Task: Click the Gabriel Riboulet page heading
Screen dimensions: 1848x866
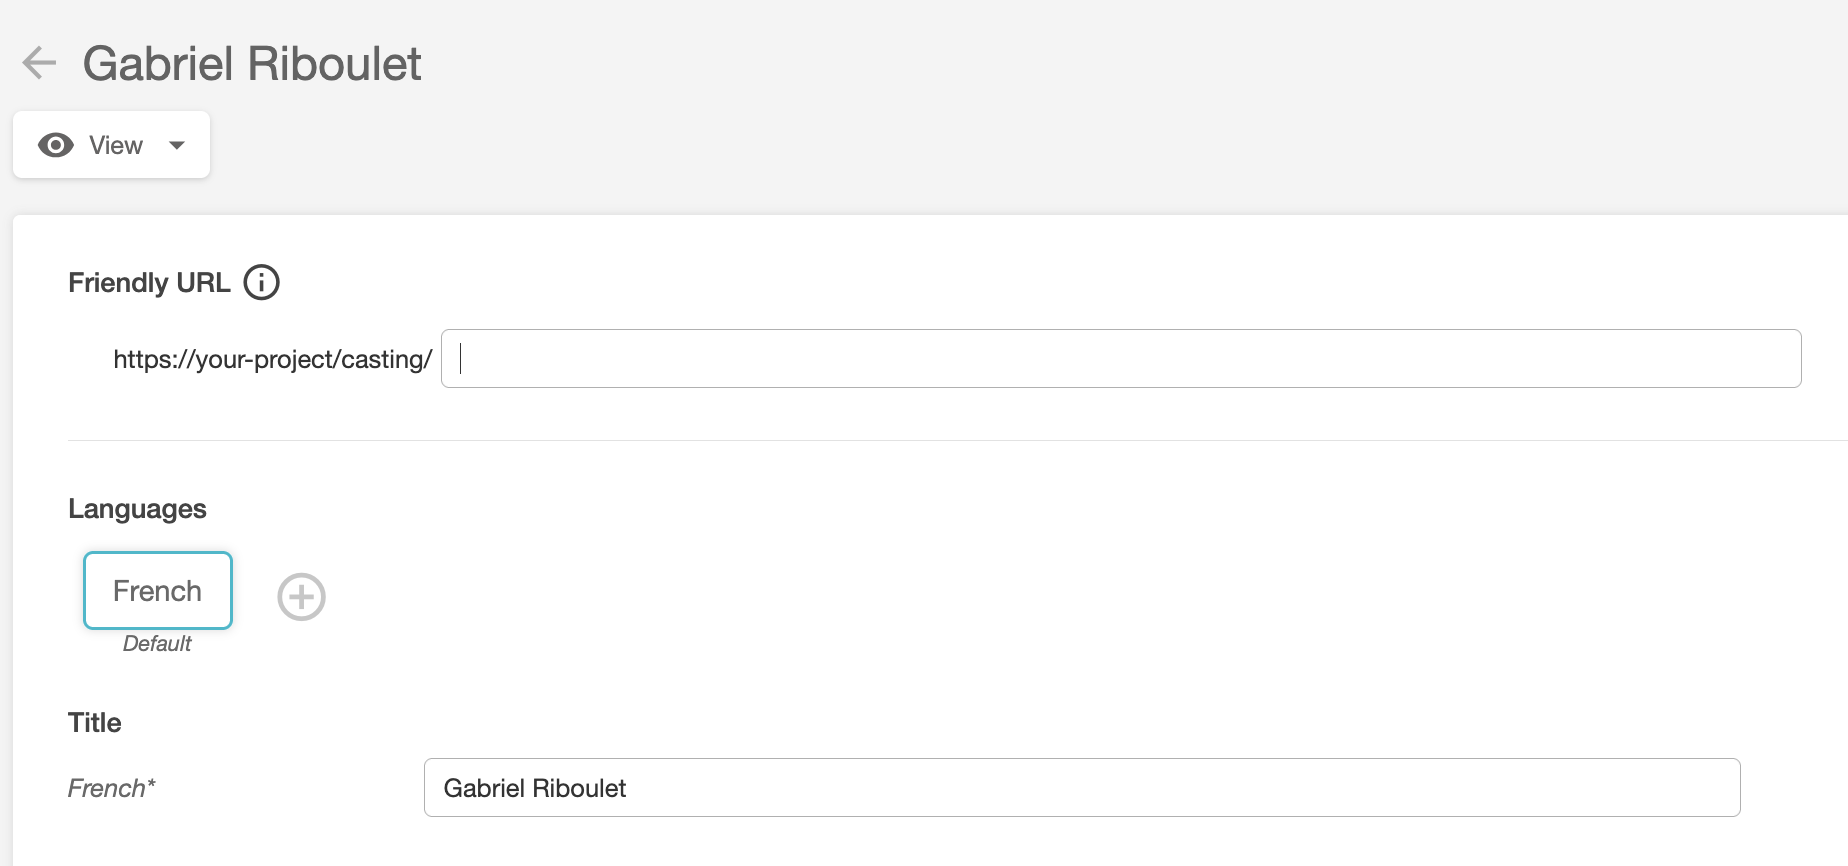Action: (252, 64)
